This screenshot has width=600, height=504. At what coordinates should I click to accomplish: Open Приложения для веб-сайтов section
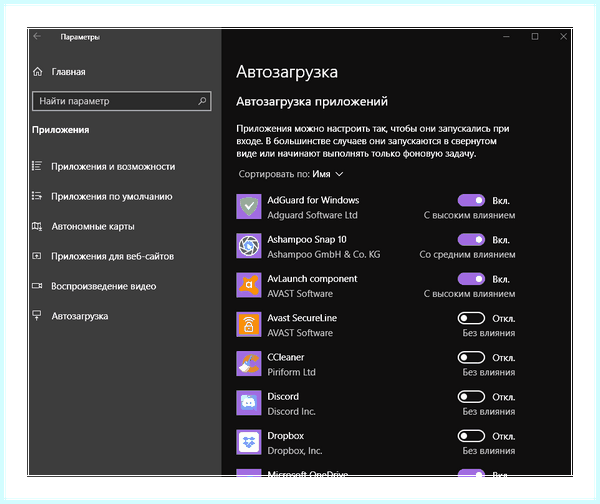click(112, 256)
